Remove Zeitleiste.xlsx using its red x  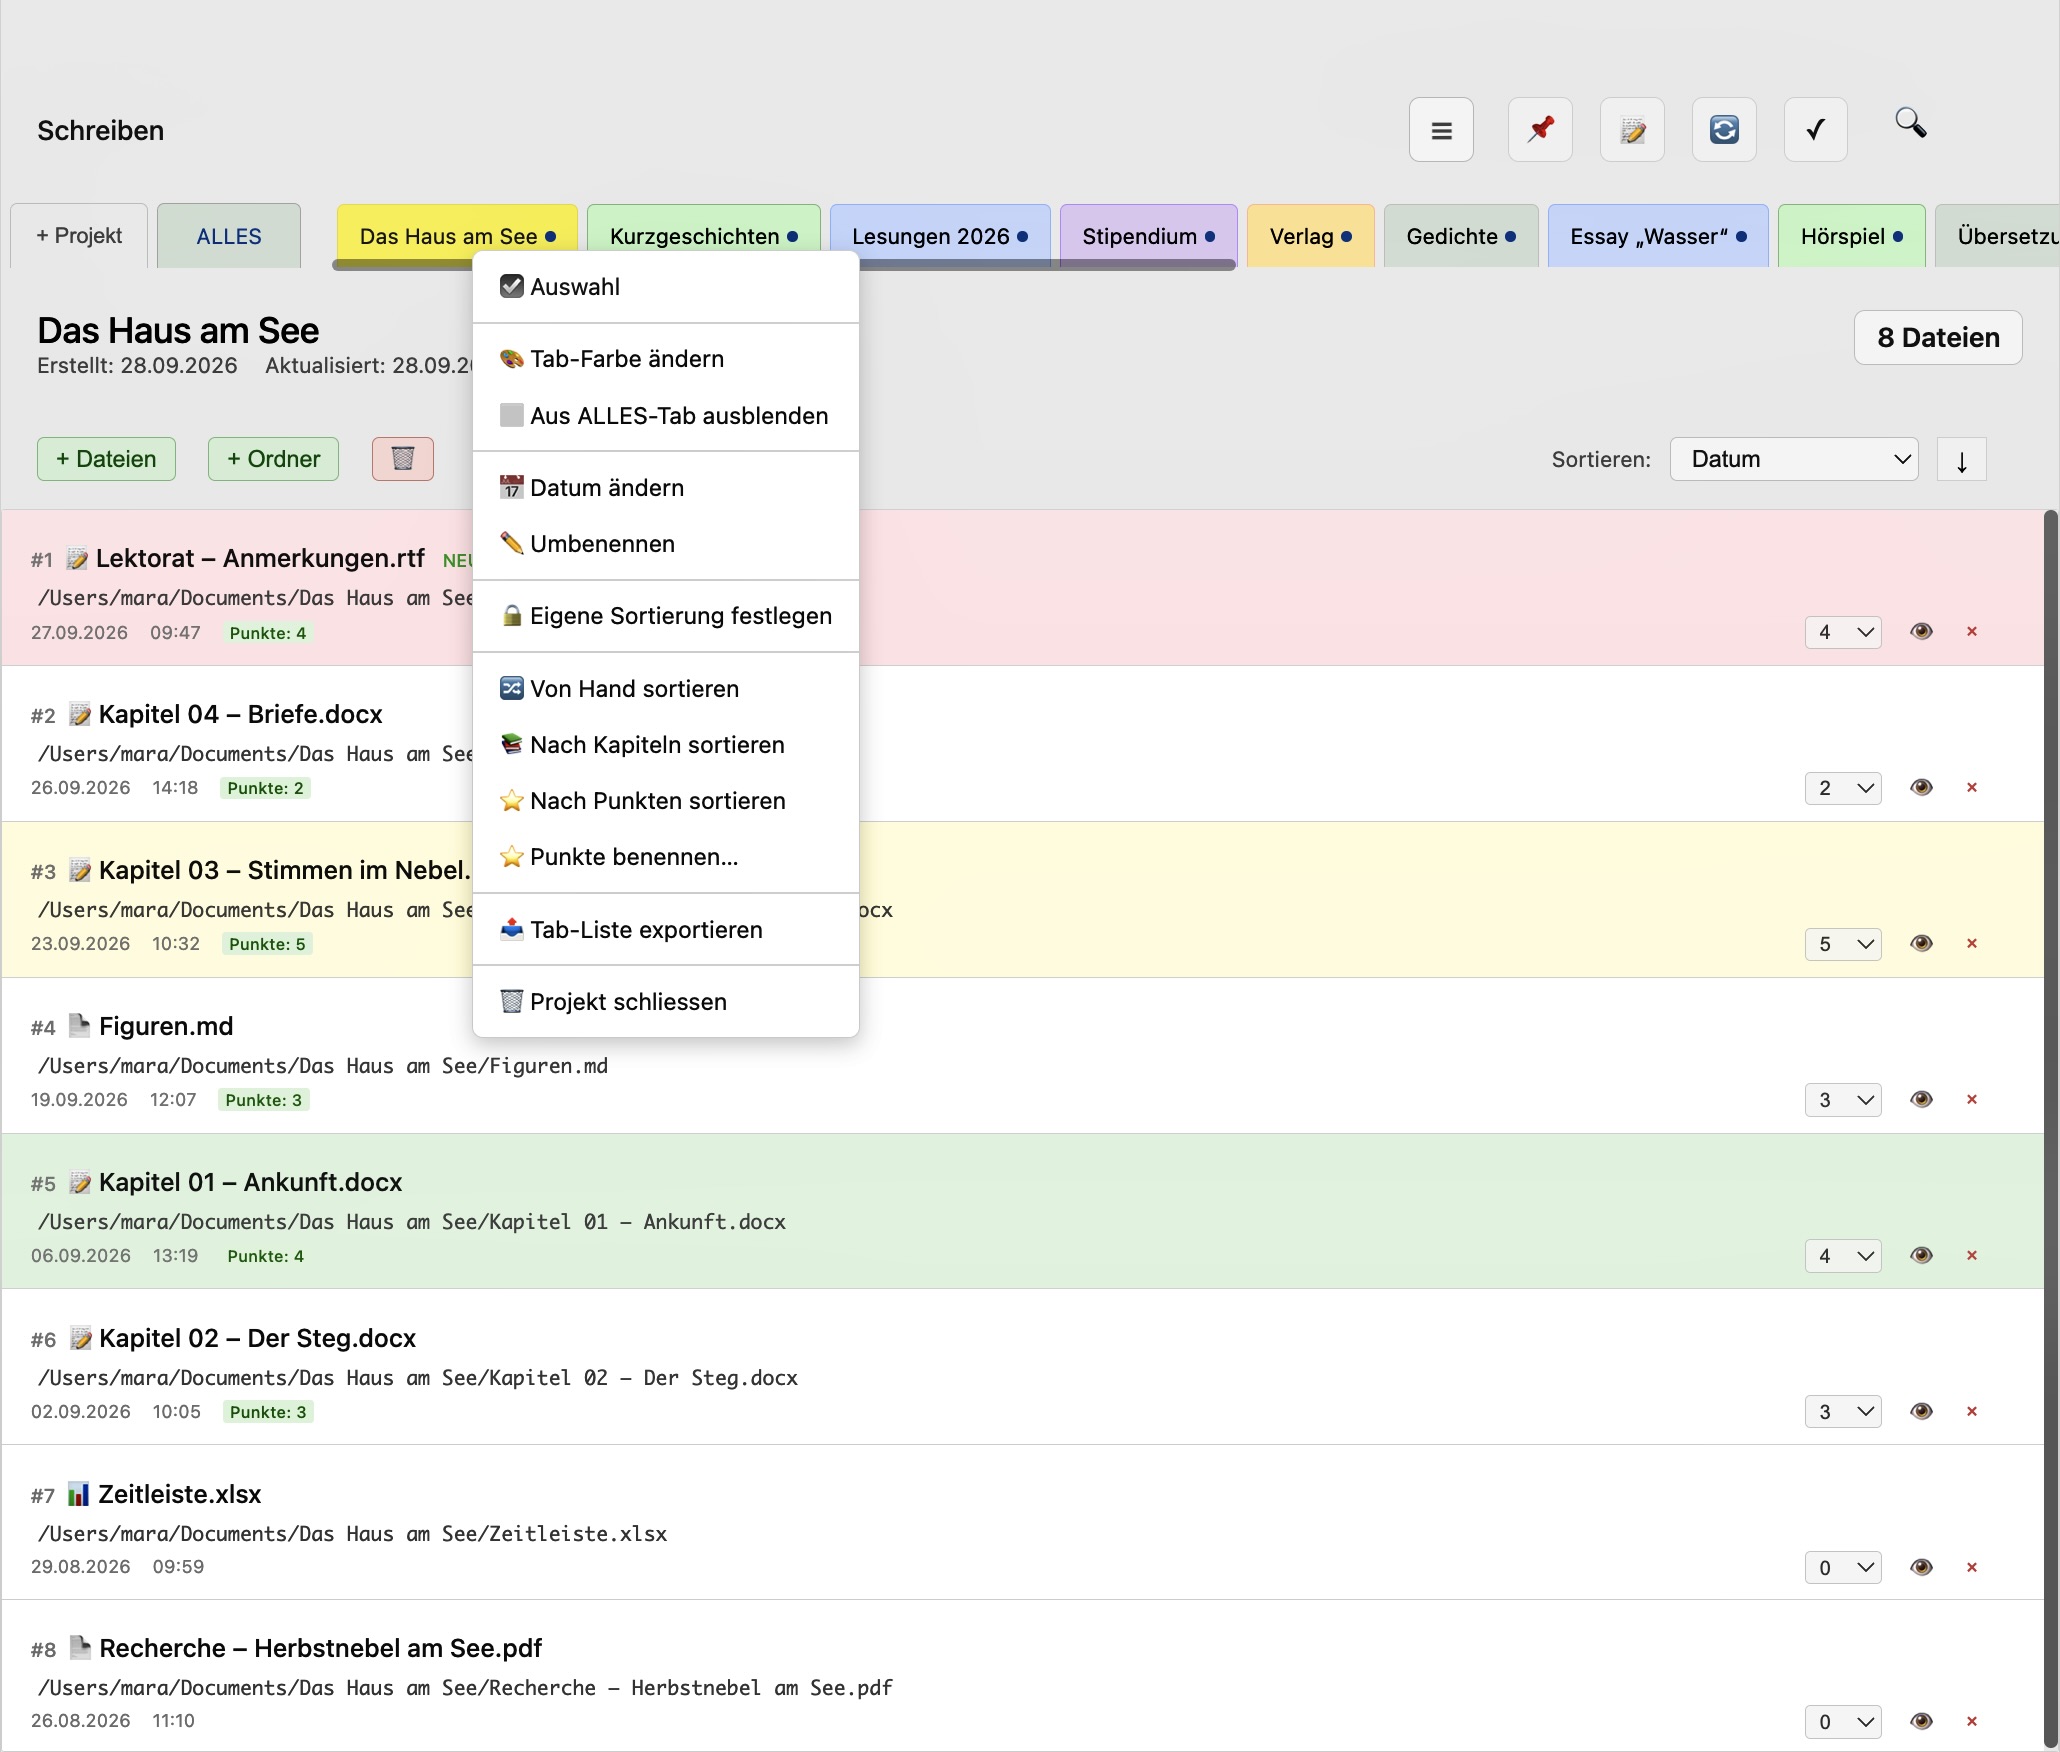click(x=1972, y=1567)
